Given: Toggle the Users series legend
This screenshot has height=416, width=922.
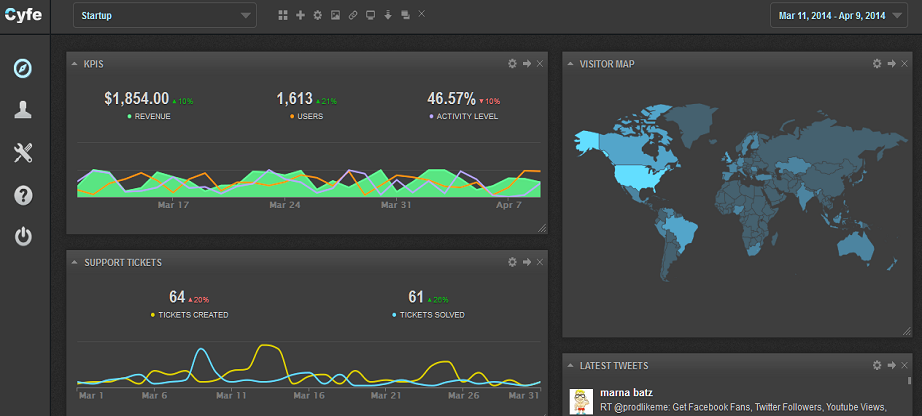Looking at the screenshot, I should [306, 117].
